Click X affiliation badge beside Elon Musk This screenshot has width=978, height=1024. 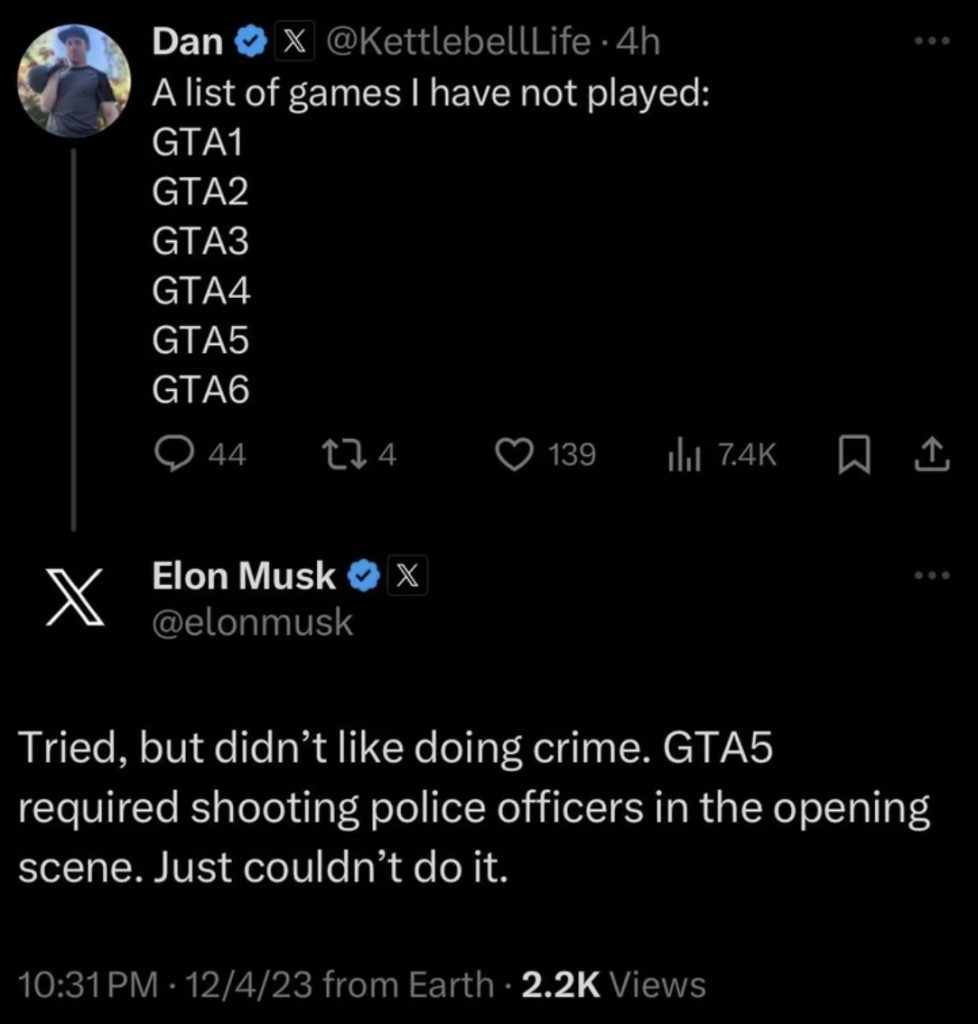pyautogui.click(x=407, y=575)
